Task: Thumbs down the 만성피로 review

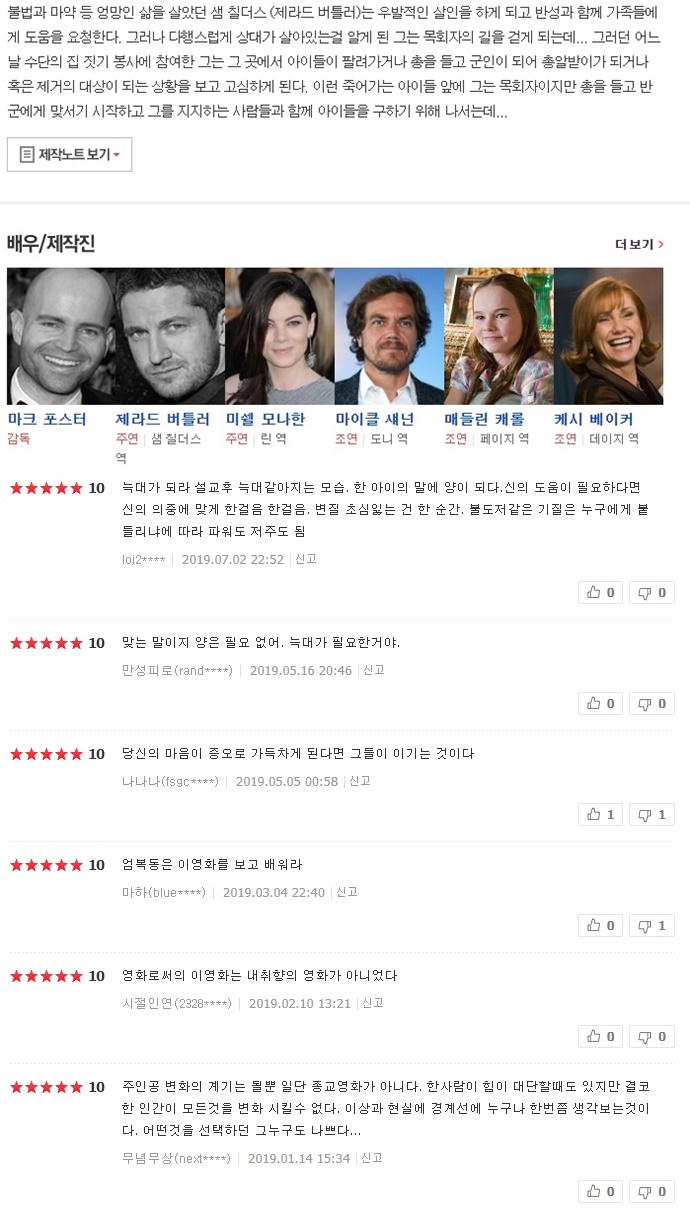Action: [x=650, y=704]
